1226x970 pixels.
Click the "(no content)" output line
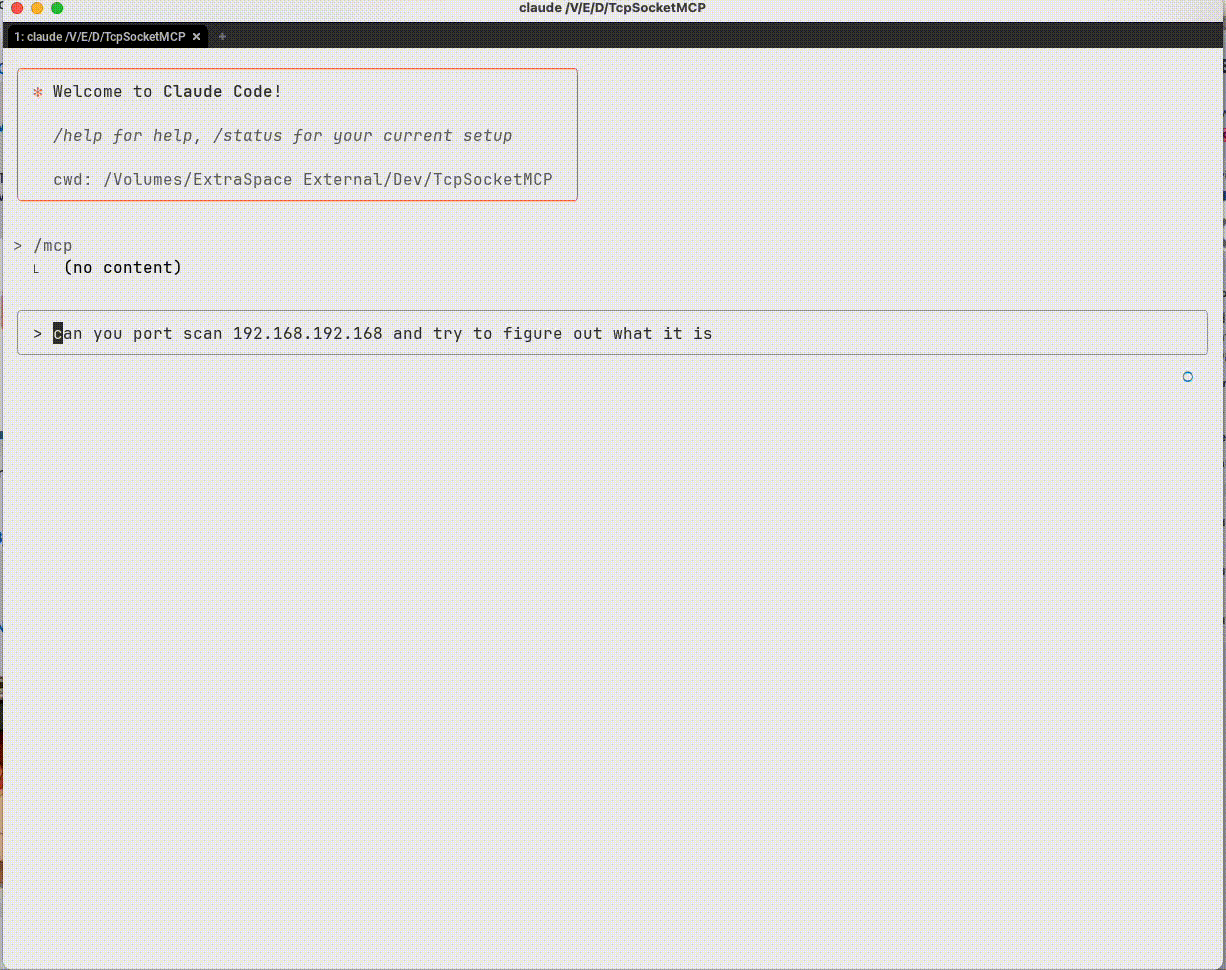pos(122,267)
